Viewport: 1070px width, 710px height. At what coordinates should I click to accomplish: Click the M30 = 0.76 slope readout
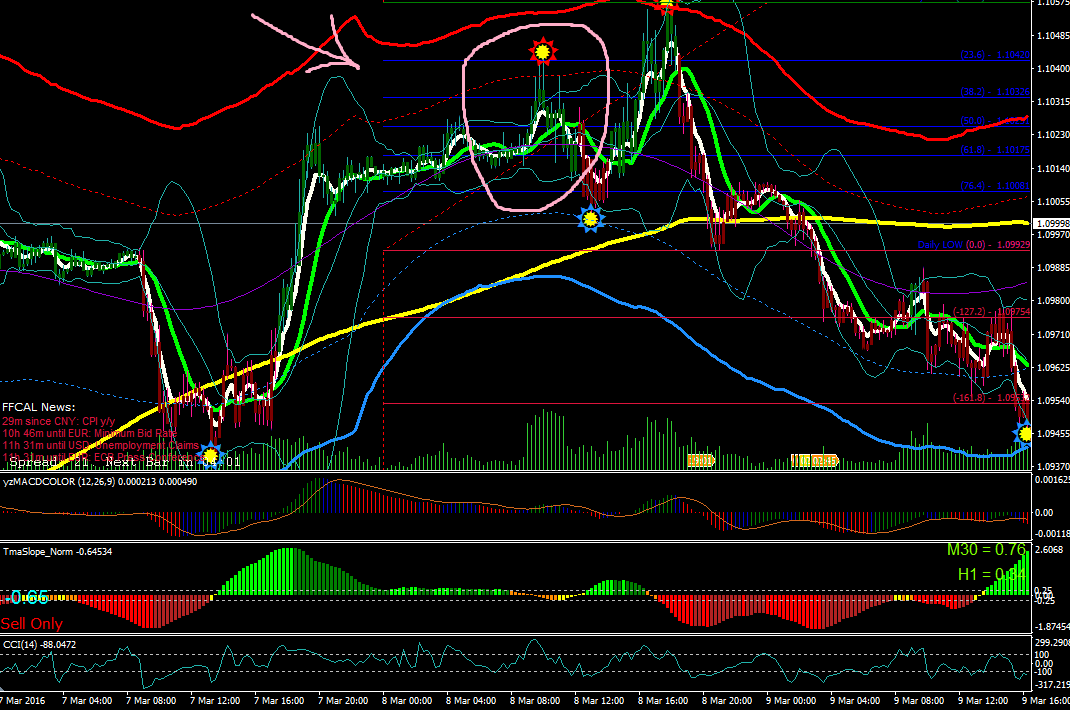[x=987, y=550]
